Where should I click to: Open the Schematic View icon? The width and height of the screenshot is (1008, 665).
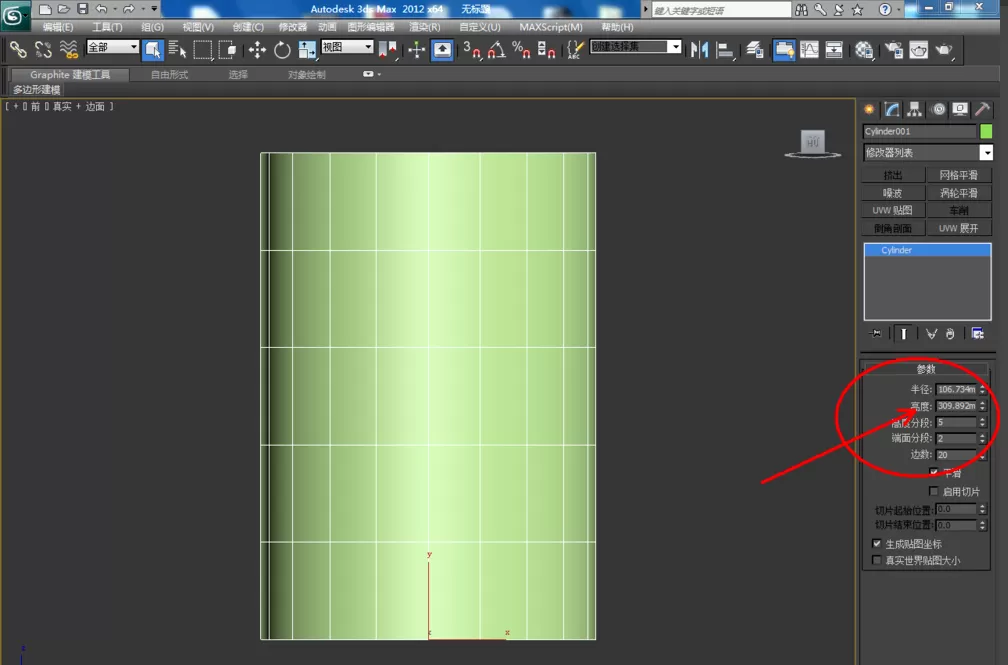834,50
